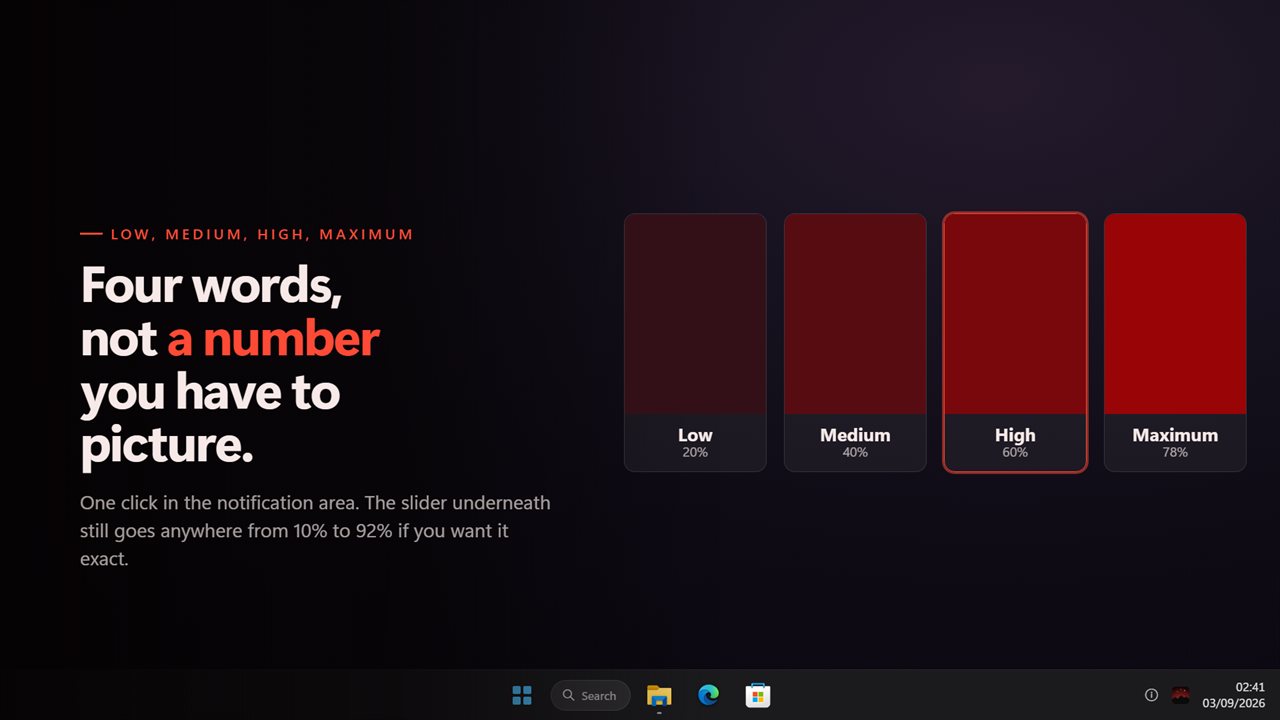Select the Low 20% preset card
1280x720 pixels.
[695, 342]
